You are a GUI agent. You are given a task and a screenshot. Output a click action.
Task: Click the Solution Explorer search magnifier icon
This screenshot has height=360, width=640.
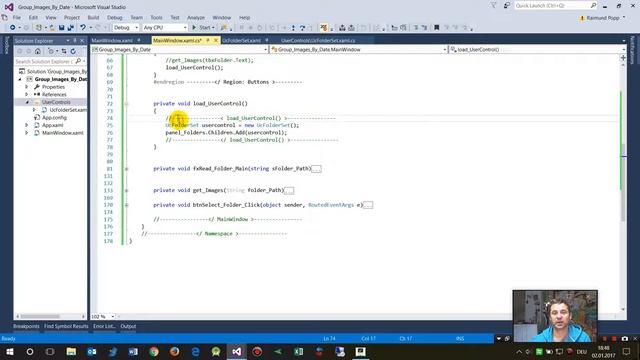point(78,61)
